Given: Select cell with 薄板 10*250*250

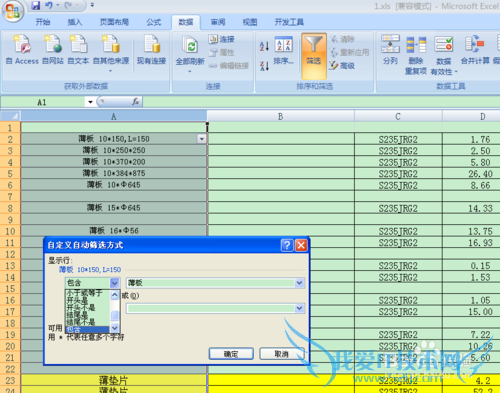Looking at the screenshot, I should 114,151.
